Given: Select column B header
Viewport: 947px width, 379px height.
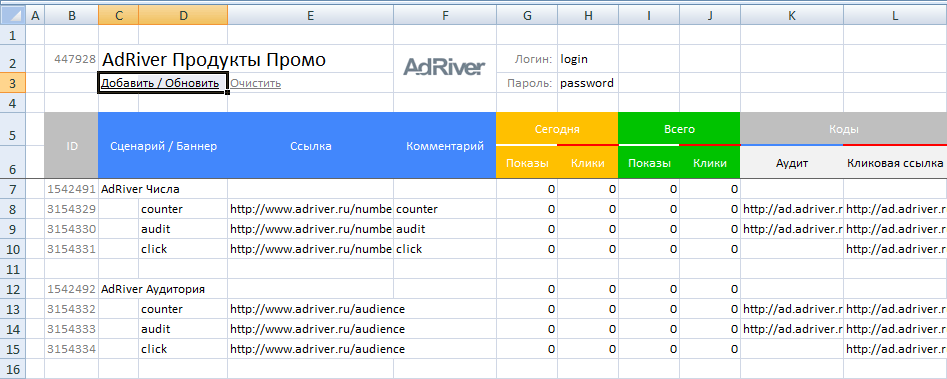Looking at the screenshot, I should [x=71, y=16].
